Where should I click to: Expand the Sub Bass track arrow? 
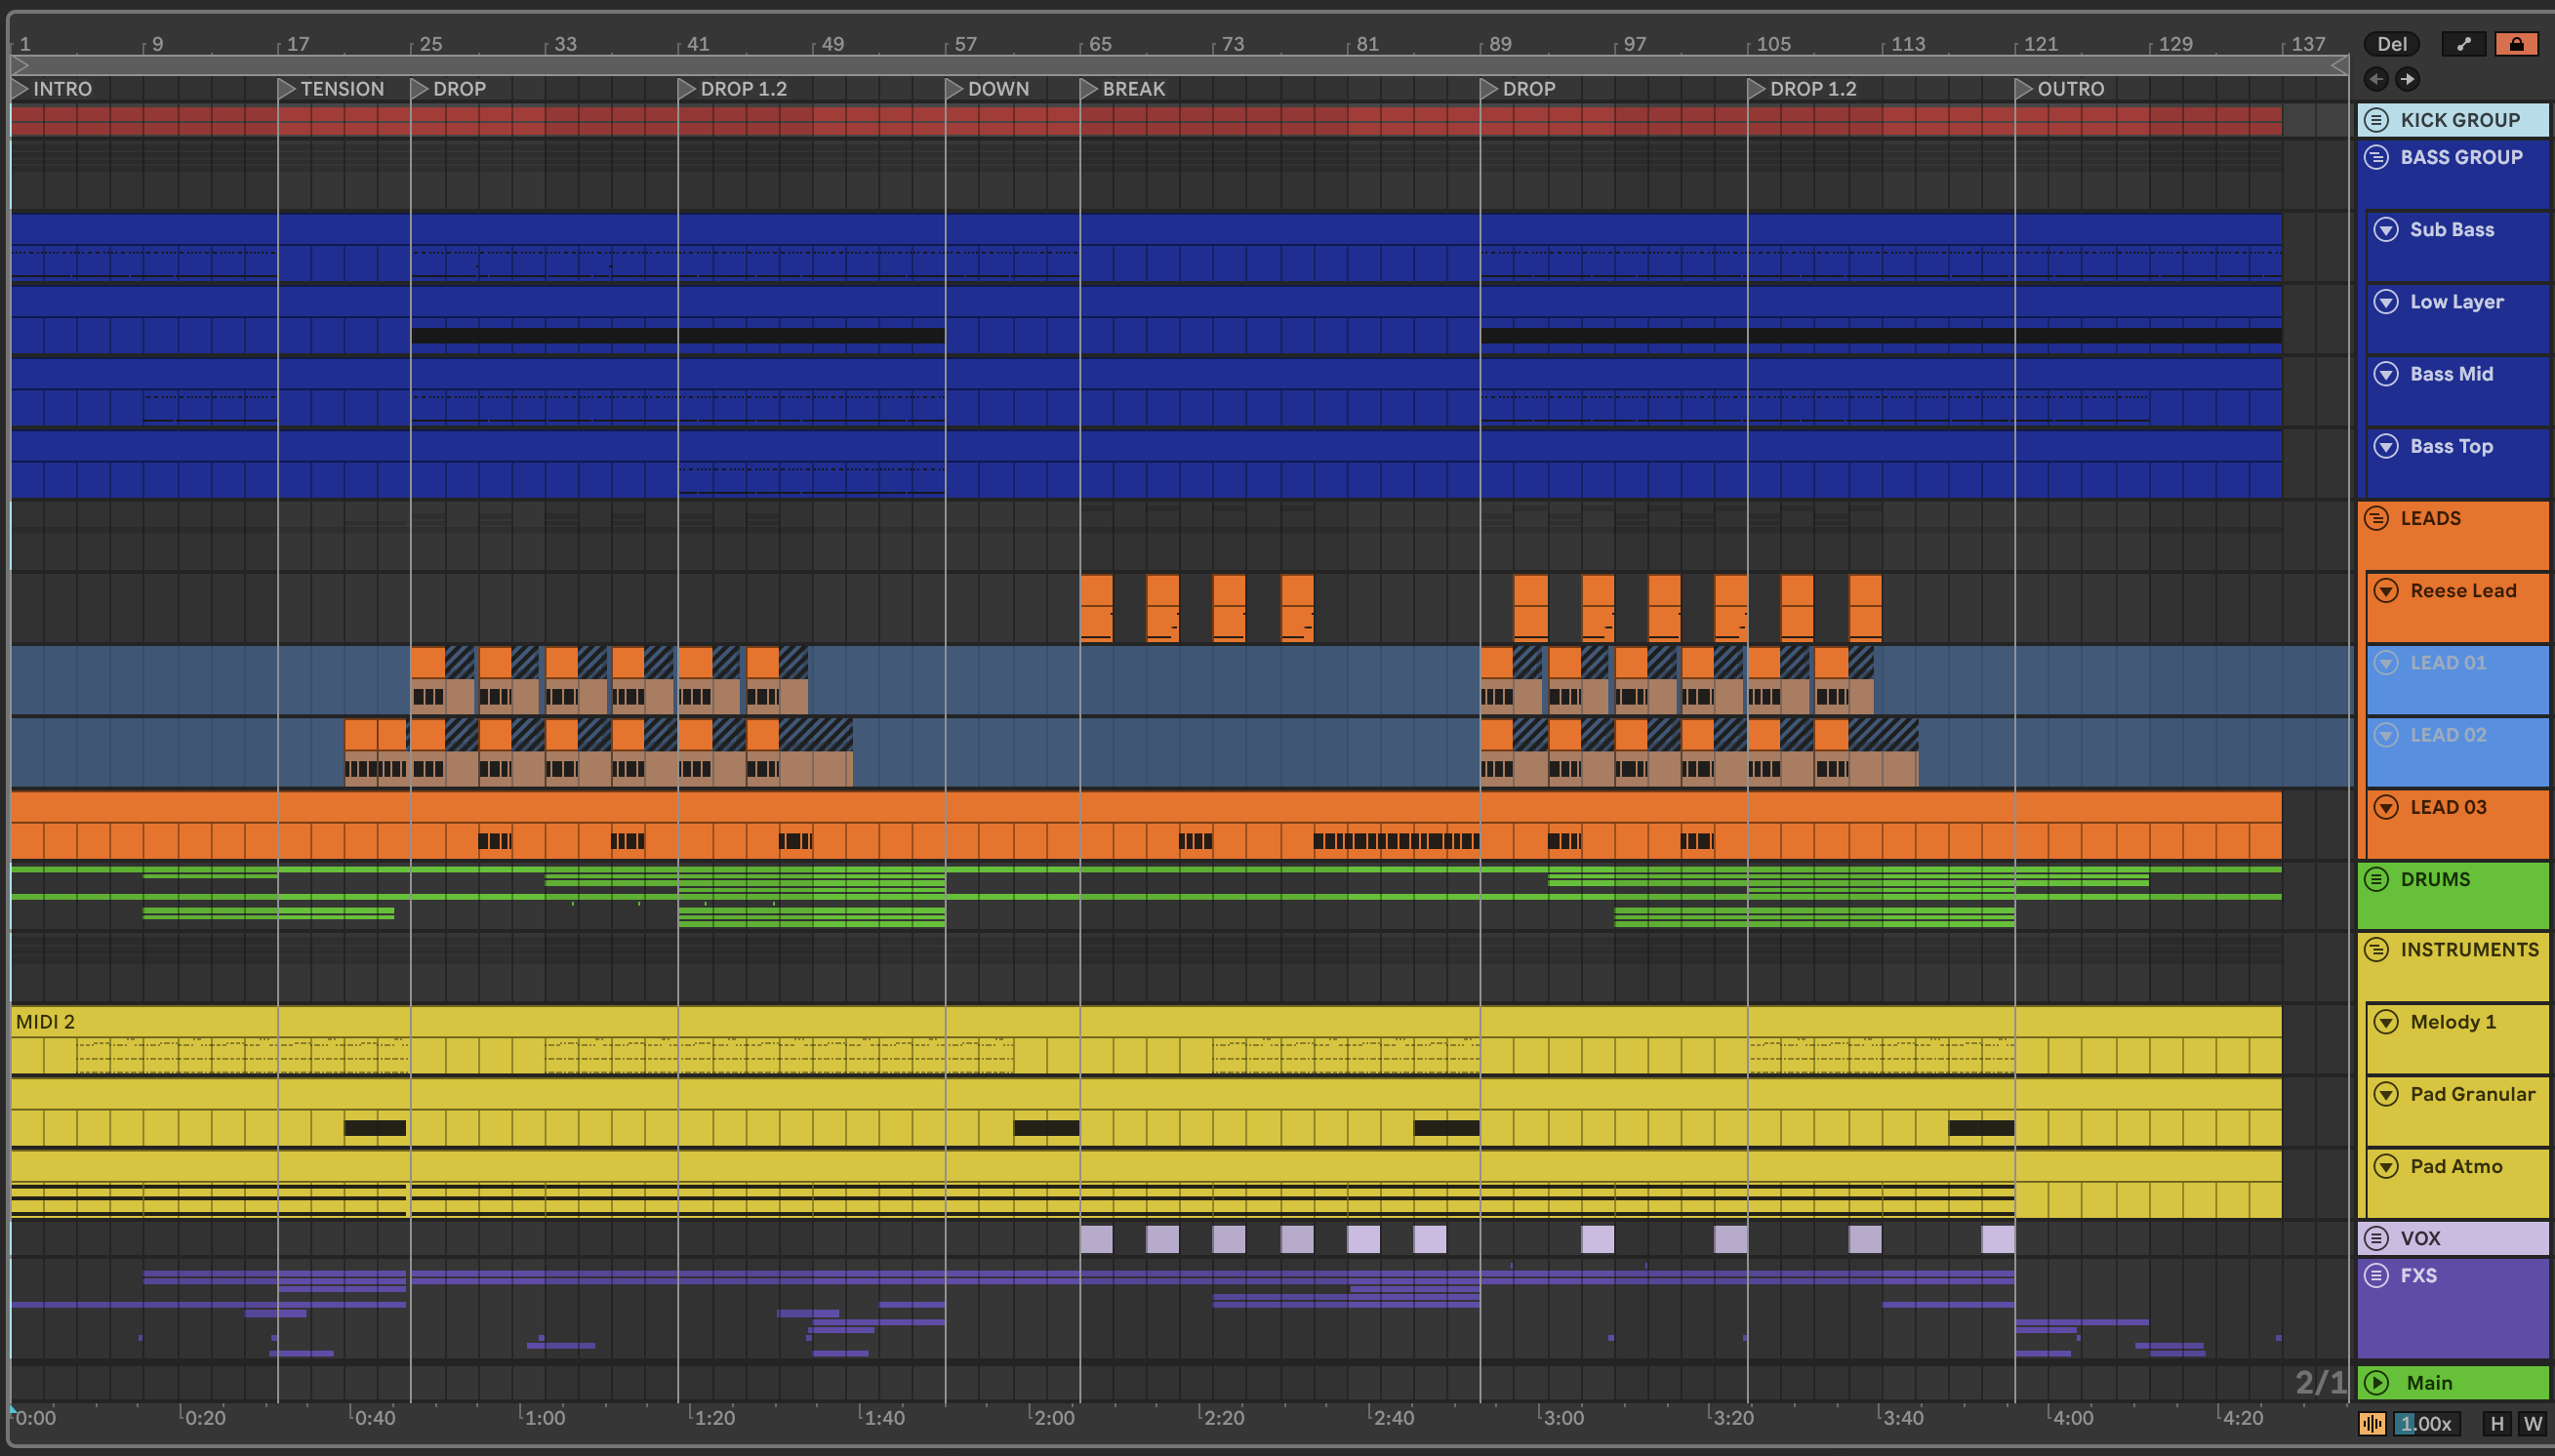(2386, 230)
